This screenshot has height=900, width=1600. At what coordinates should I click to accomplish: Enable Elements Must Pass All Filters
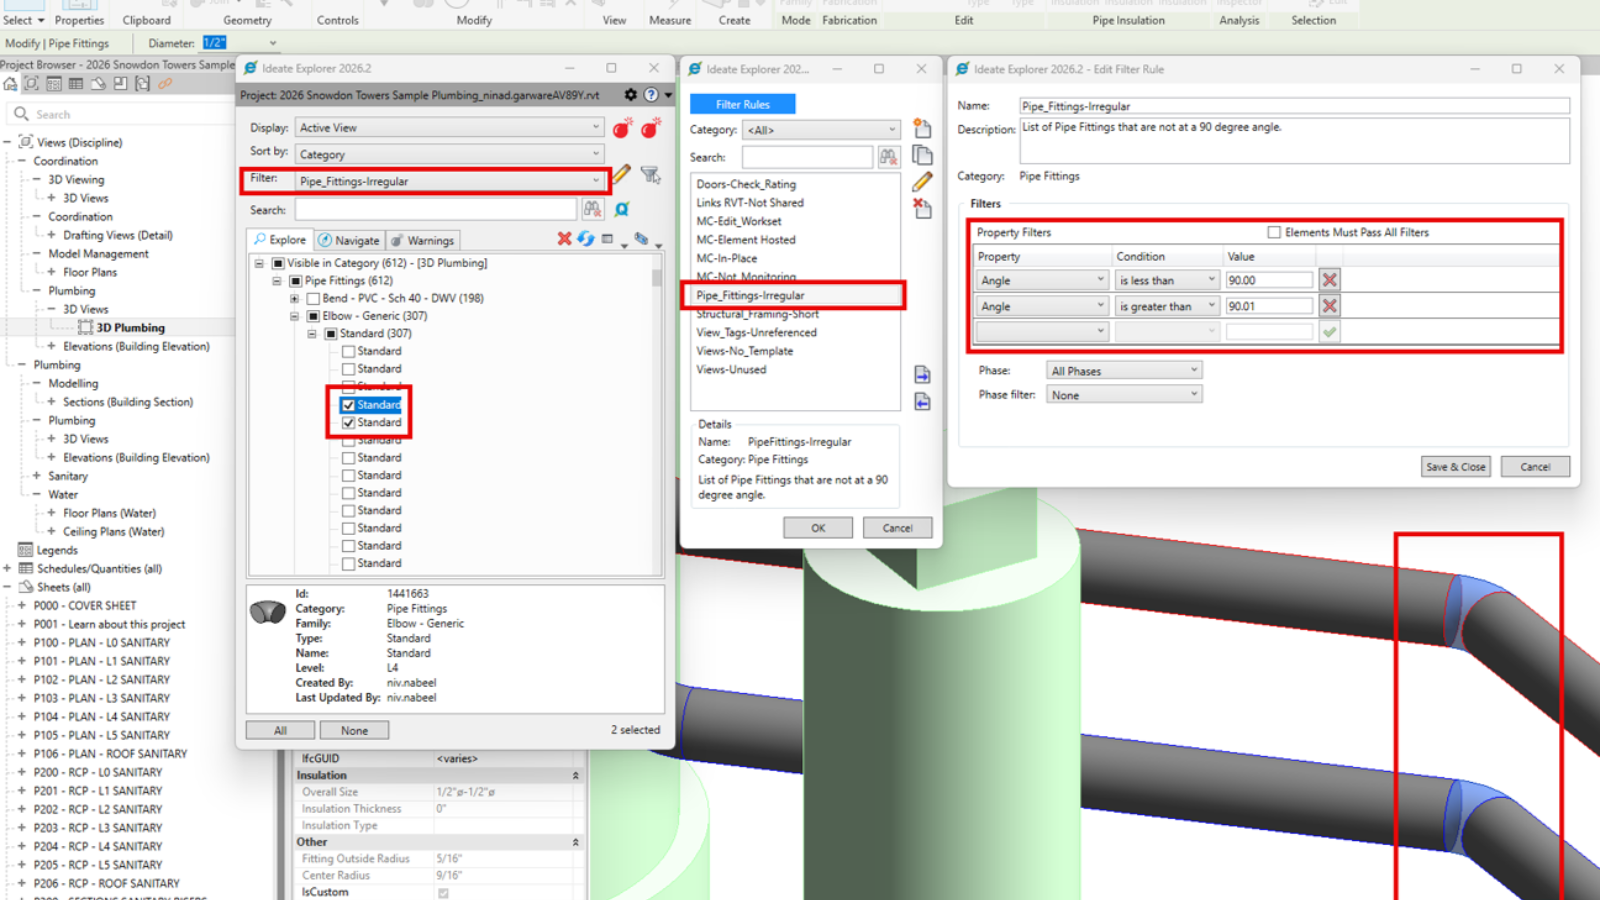[x=1276, y=232]
